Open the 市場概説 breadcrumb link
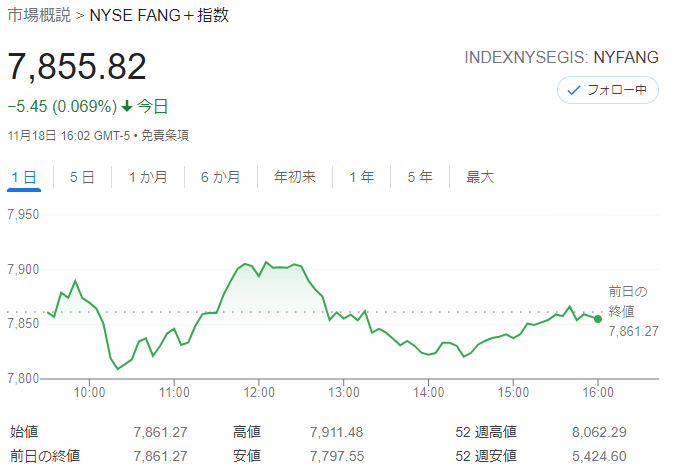This screenshot has height=473, width=674. click(x=39, y=15)
